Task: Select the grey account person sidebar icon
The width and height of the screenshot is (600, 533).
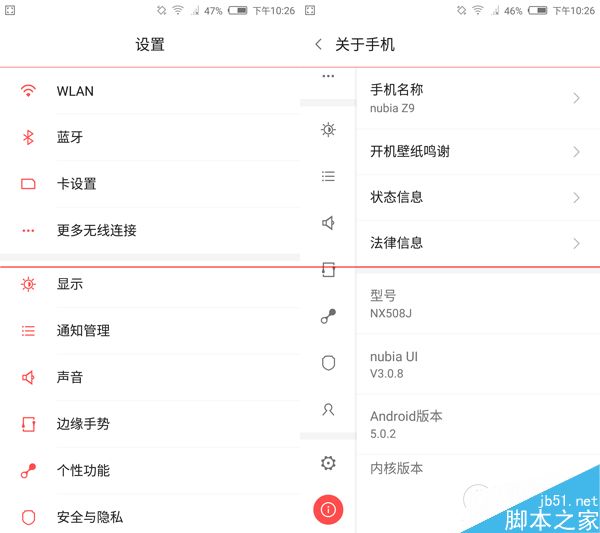Action: (328, 409)
